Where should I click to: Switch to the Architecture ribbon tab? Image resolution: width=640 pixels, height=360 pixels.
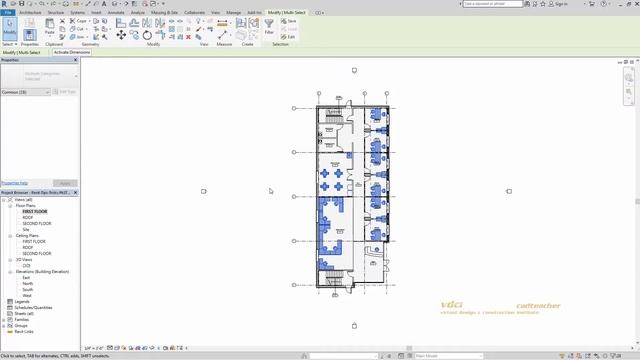pos(30,13)
